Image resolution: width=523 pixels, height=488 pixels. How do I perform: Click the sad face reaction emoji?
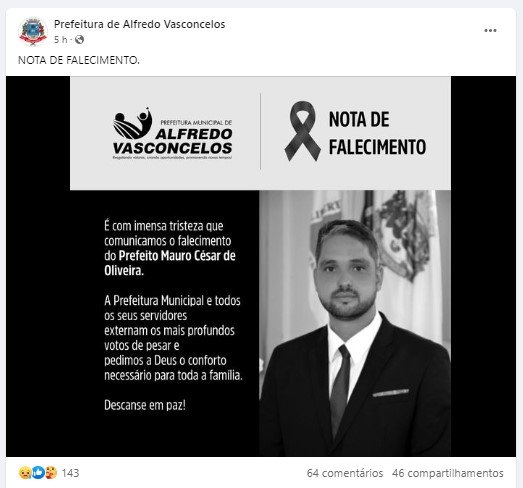[25, 473]
